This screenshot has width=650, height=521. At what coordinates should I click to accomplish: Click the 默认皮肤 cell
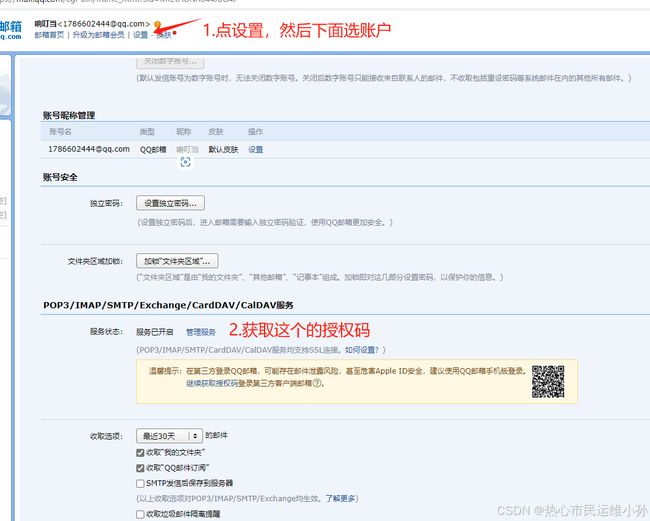point(223,150)
